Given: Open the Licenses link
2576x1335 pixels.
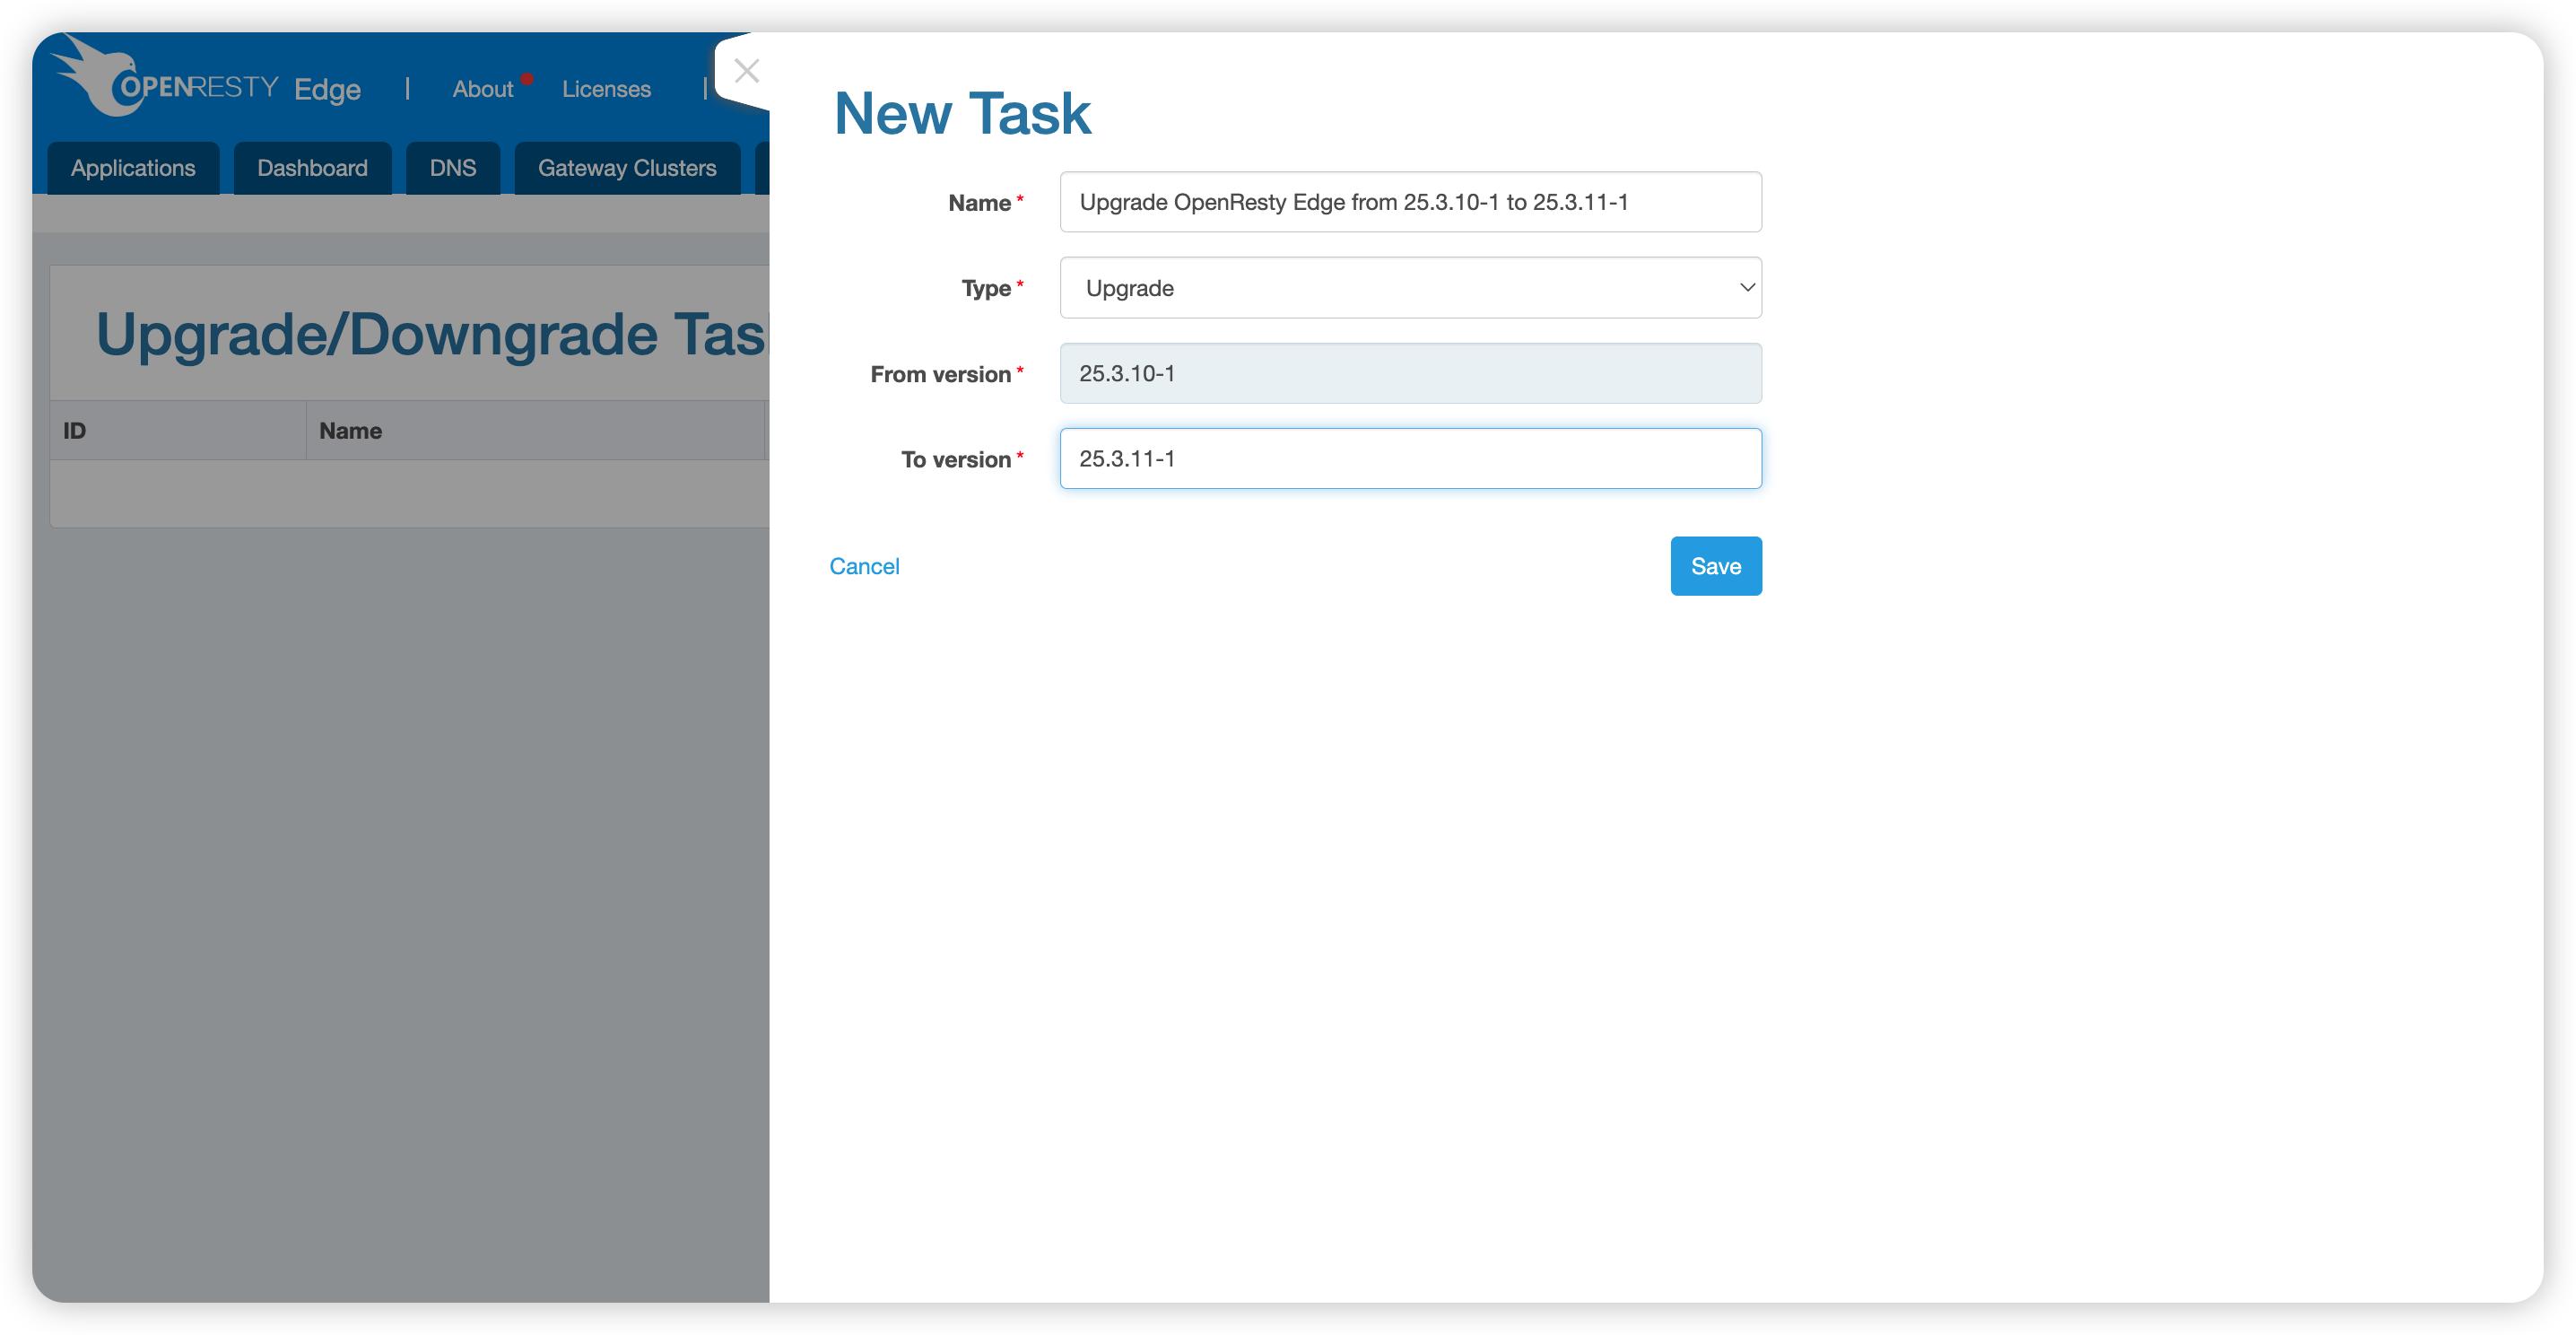Looking at the screenshot, I should (606, 89).
